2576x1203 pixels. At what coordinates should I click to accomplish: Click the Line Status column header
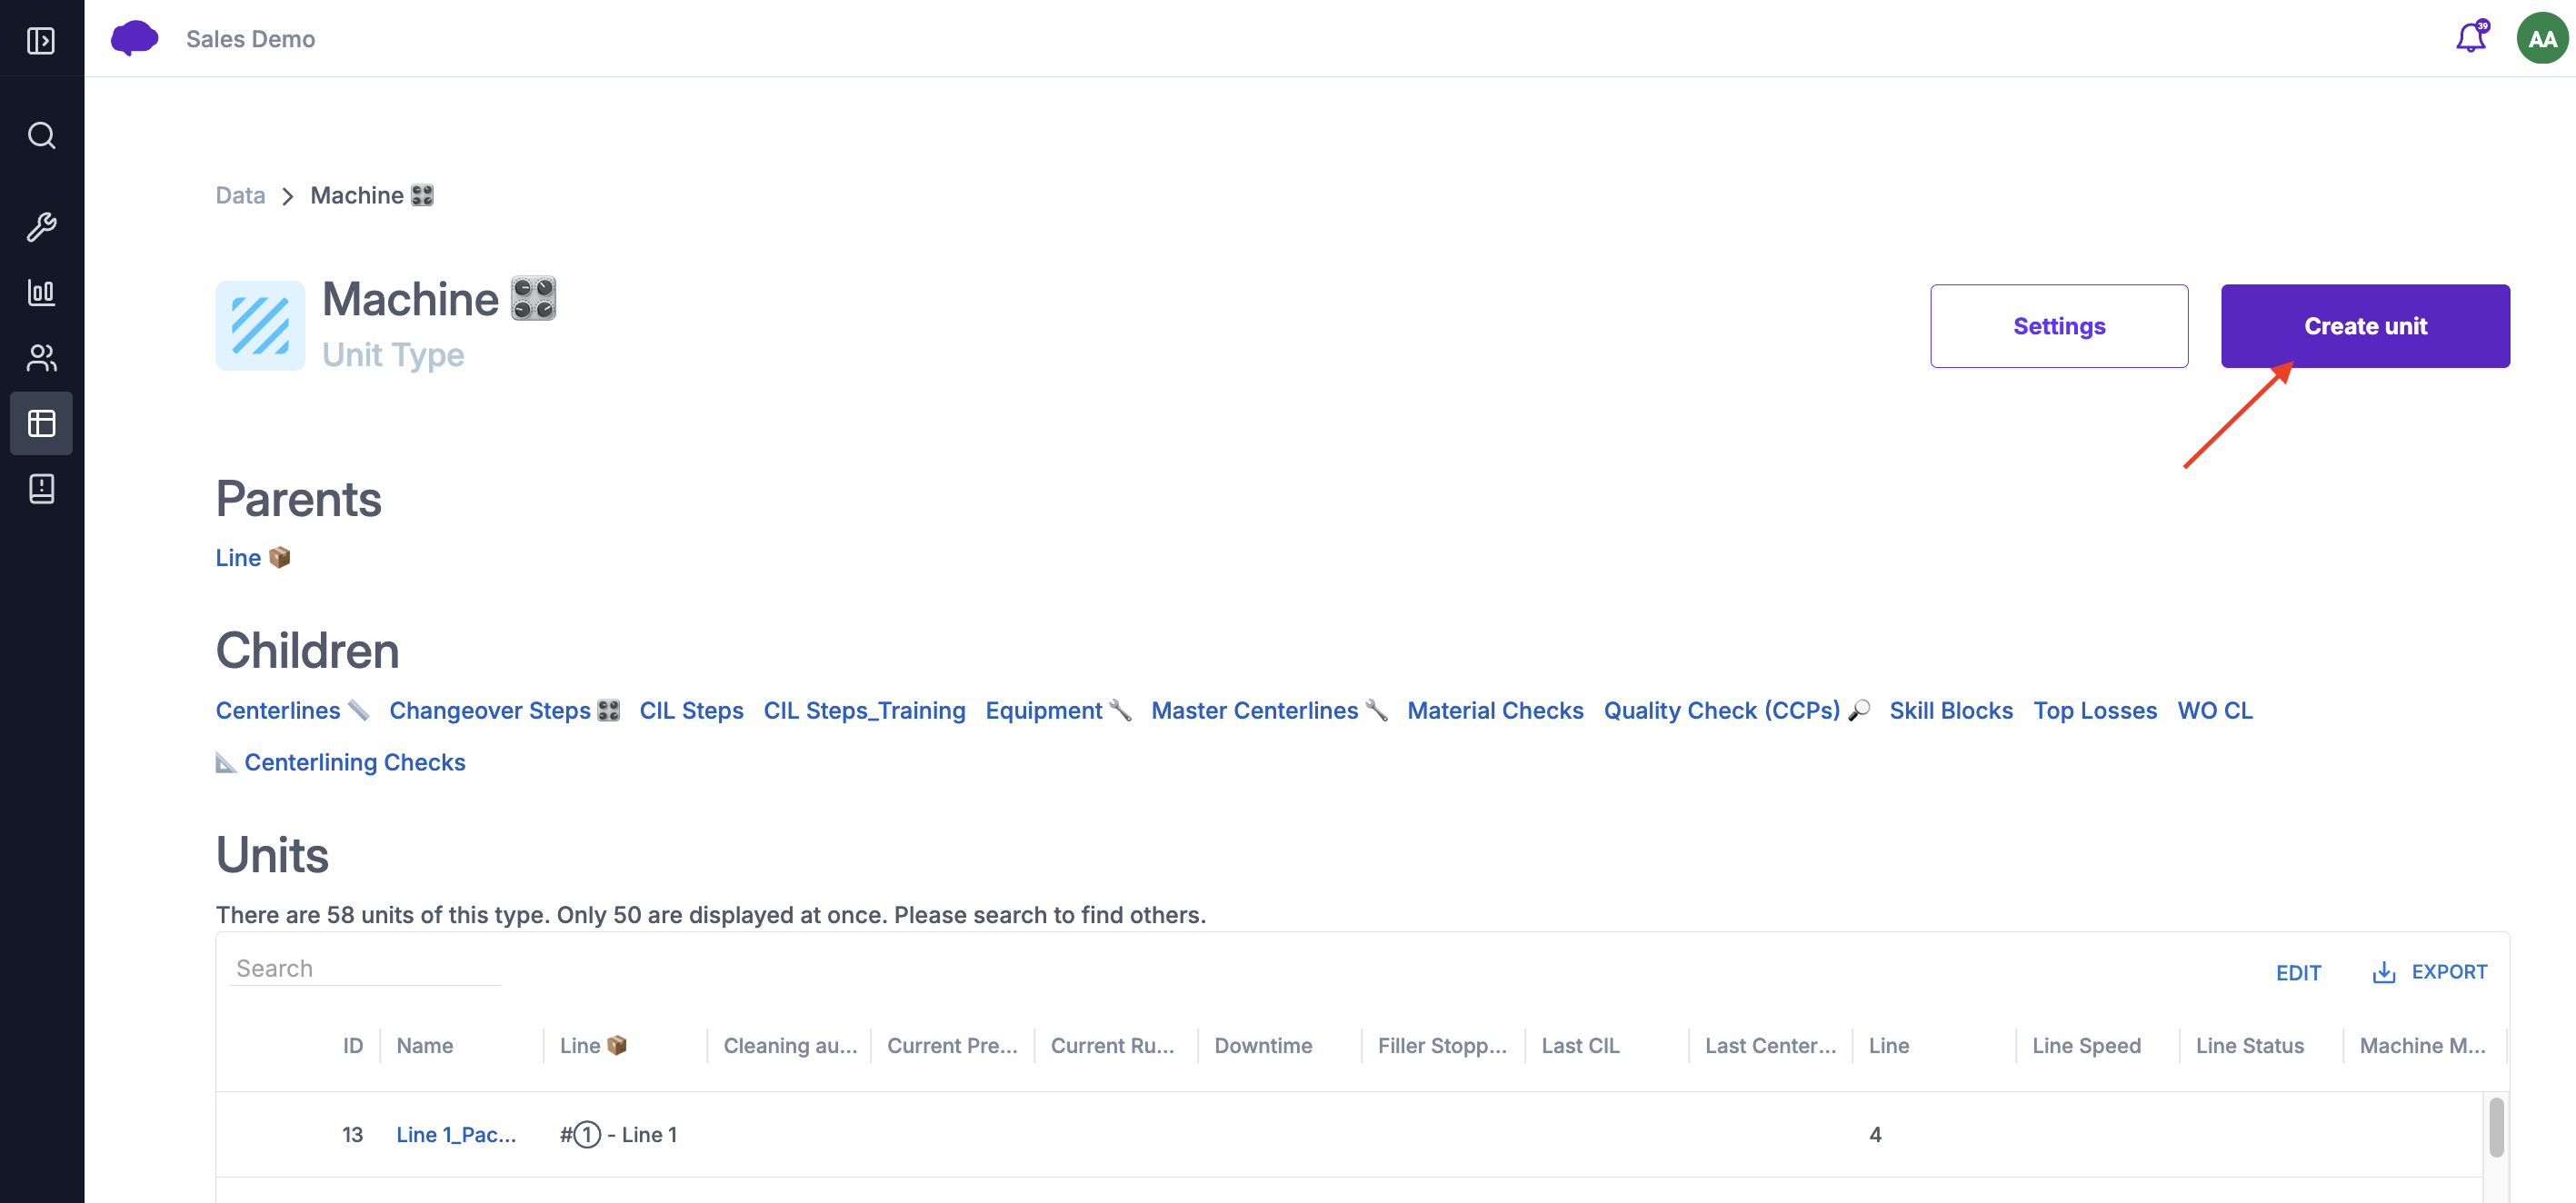pos(2249,1045)
